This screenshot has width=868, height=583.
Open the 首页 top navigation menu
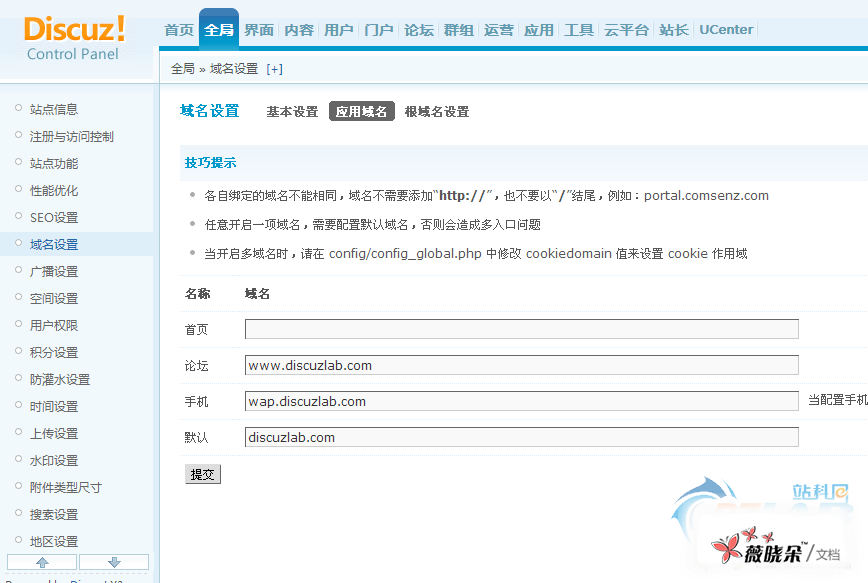179,30
